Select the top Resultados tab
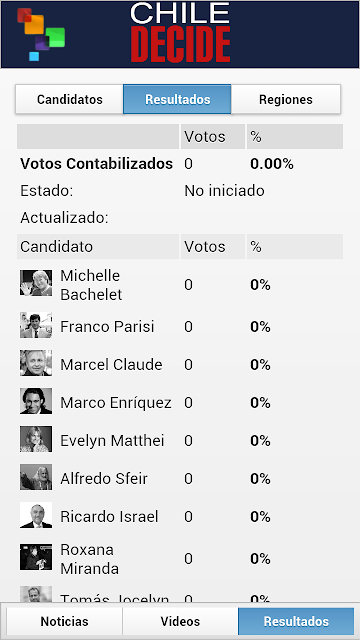 tap(177, 99)
